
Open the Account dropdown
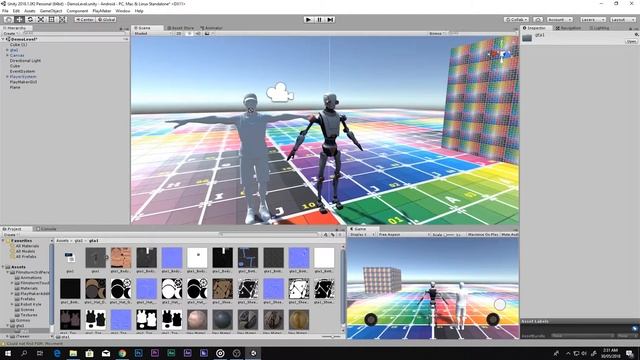point(559,19)
